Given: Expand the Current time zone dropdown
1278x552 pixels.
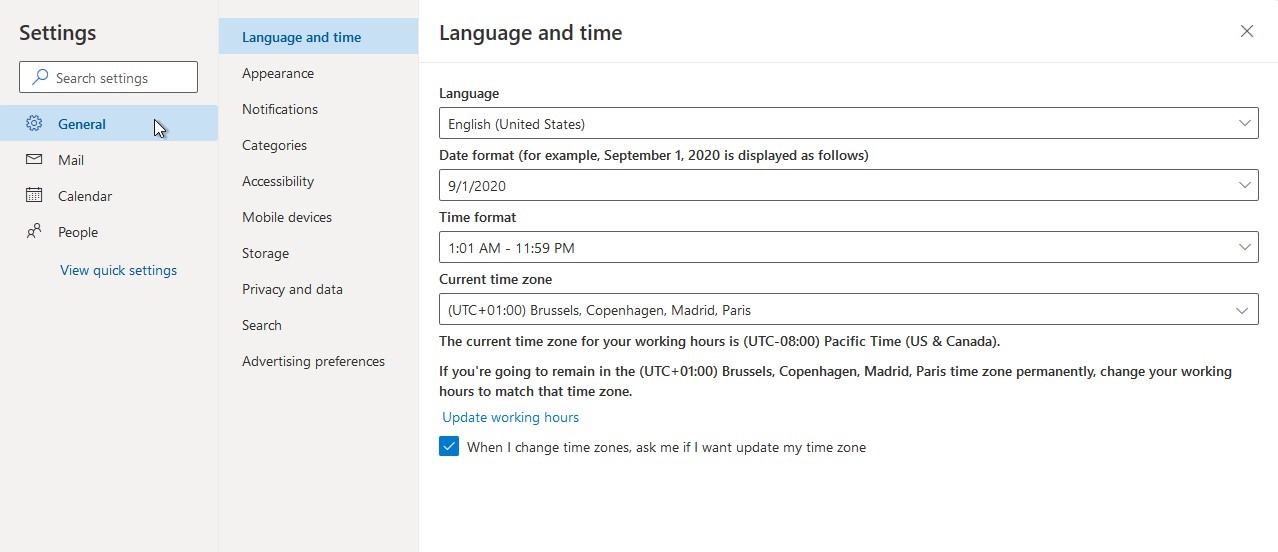Looking at the screenshot, I should [848, 309].
